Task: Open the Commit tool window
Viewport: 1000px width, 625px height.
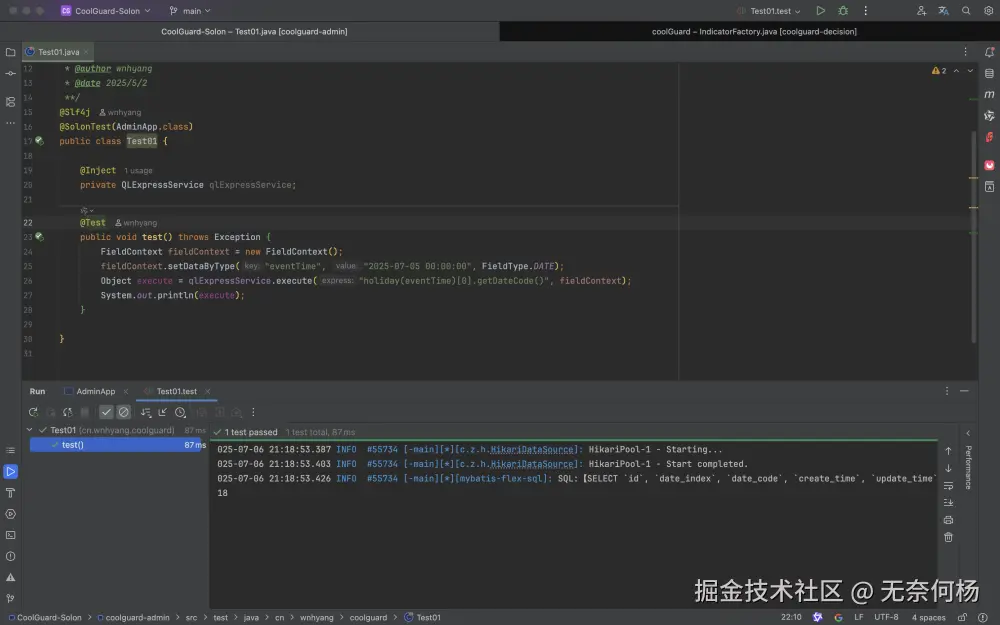Action: 10,73
